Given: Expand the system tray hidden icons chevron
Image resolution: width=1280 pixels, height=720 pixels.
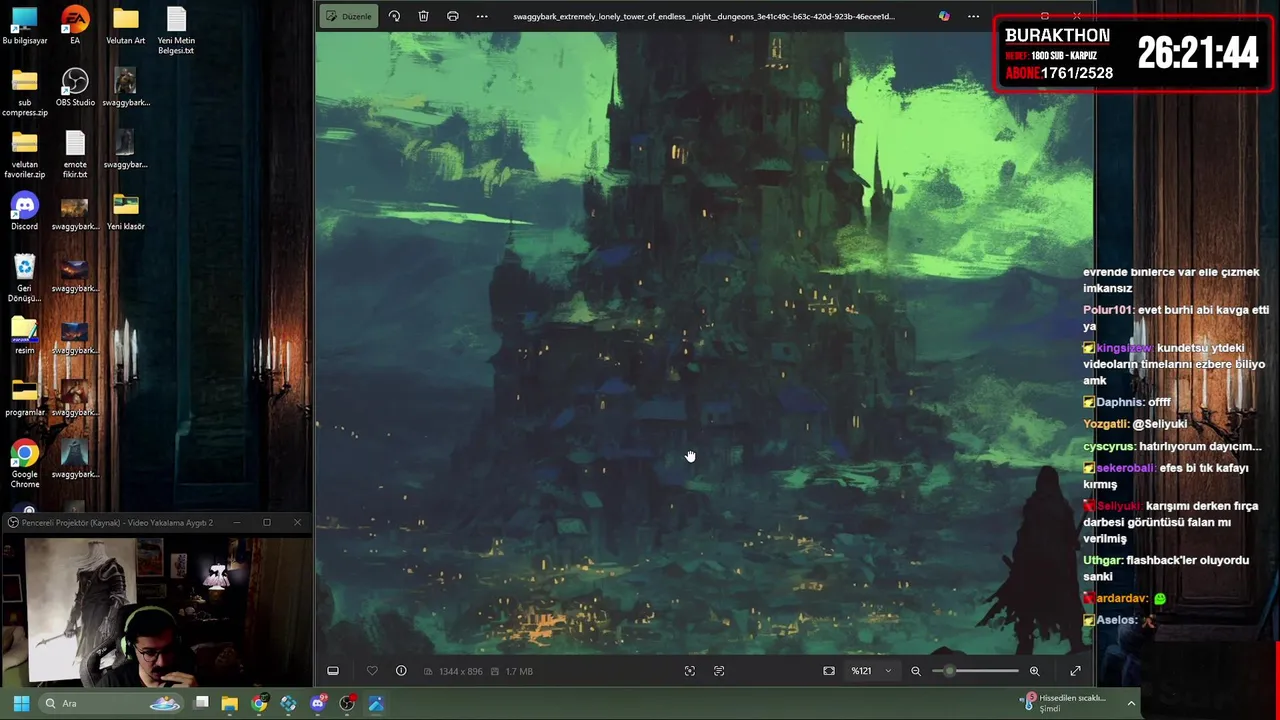Looking at the screenshot, I should (x=1131, y=703).
